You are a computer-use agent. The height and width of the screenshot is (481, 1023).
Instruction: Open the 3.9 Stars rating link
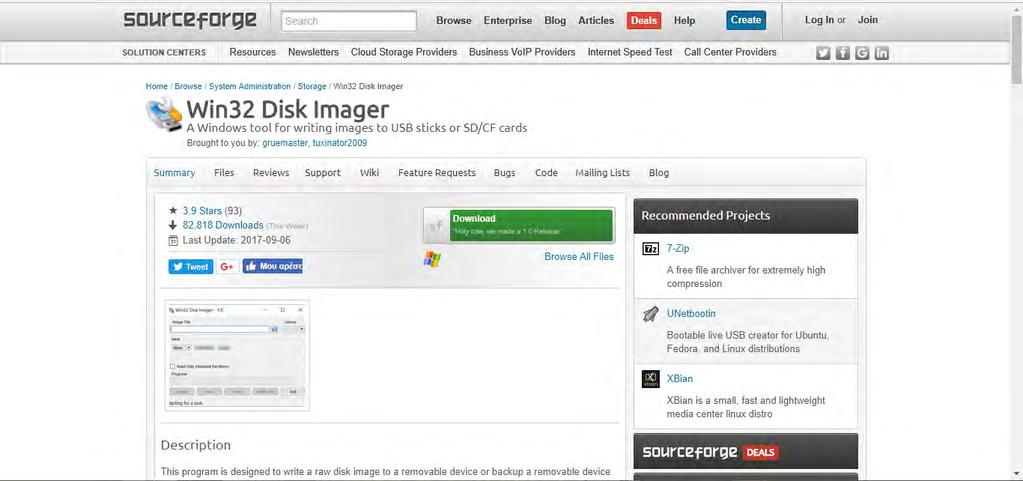202,211
